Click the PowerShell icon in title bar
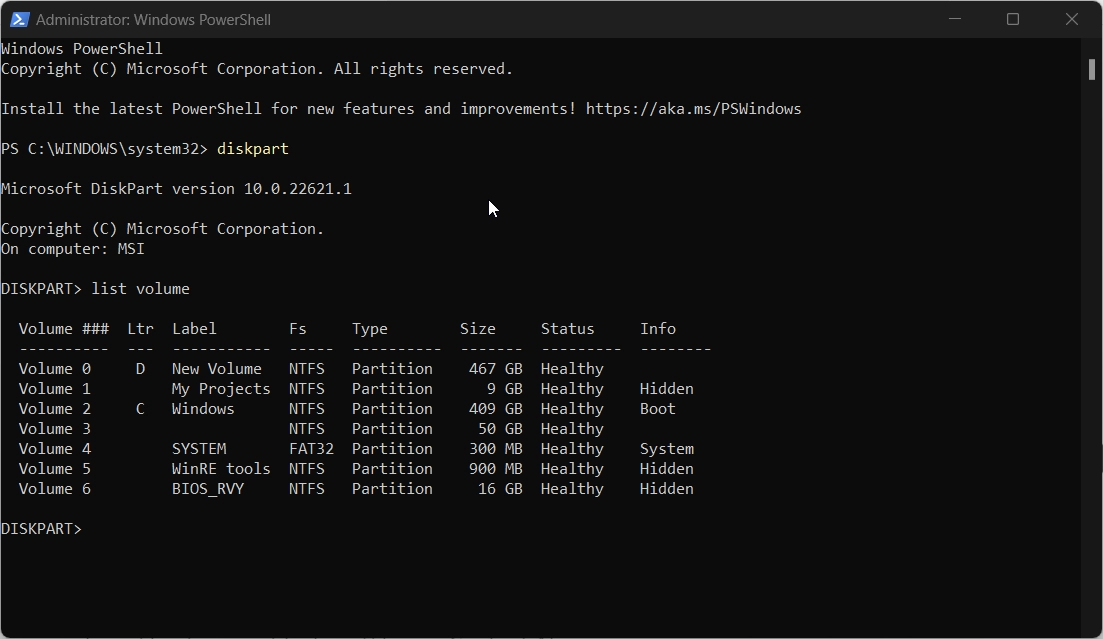 pos(19,20)
